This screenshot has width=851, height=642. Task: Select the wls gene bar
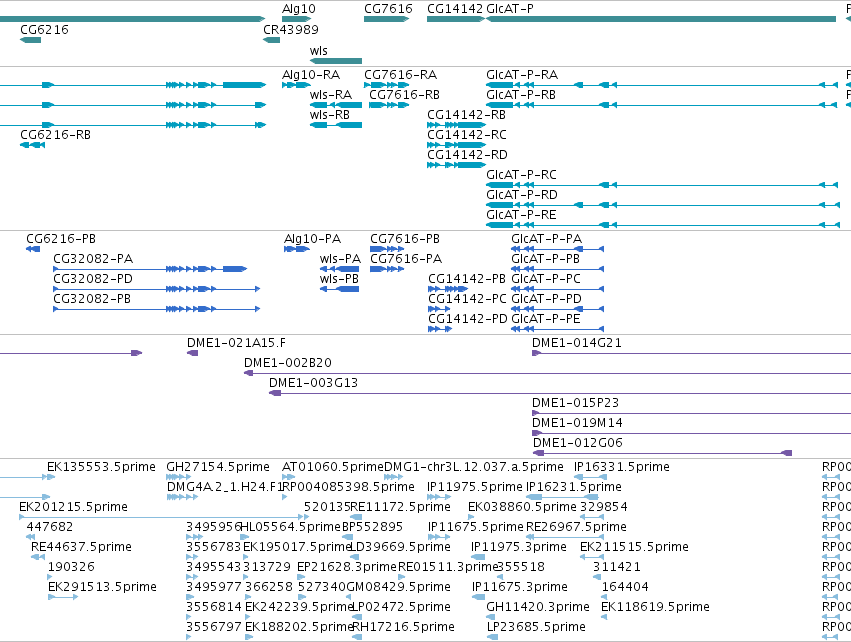[x=336, y=61]
